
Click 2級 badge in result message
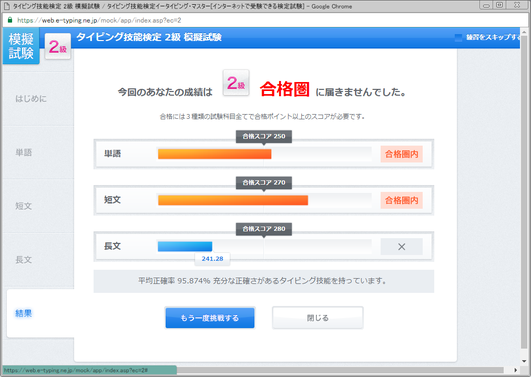(236, 83)
